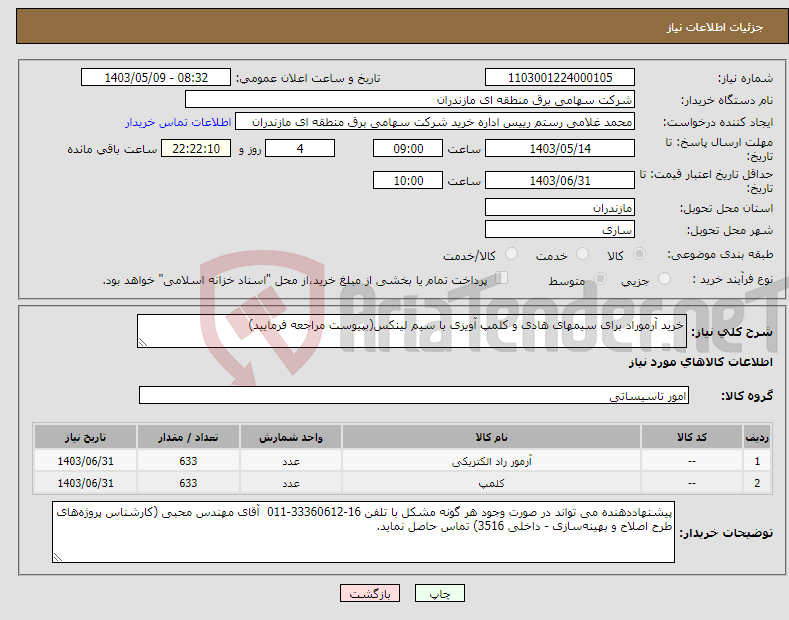The width and height of the screenshot is (789, 620).
Task: Click the price validity date 1403/06/31 field
Action: 560,180
